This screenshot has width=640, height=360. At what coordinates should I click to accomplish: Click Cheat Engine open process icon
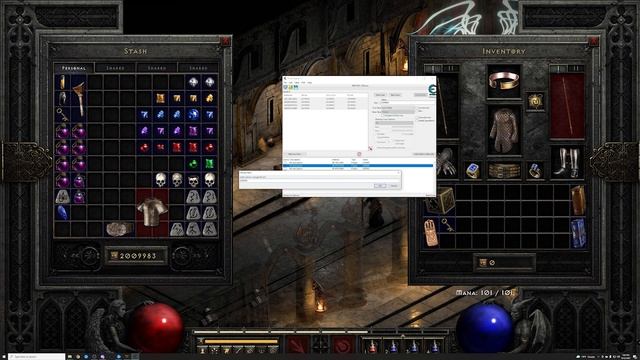(x=286, y=87)
